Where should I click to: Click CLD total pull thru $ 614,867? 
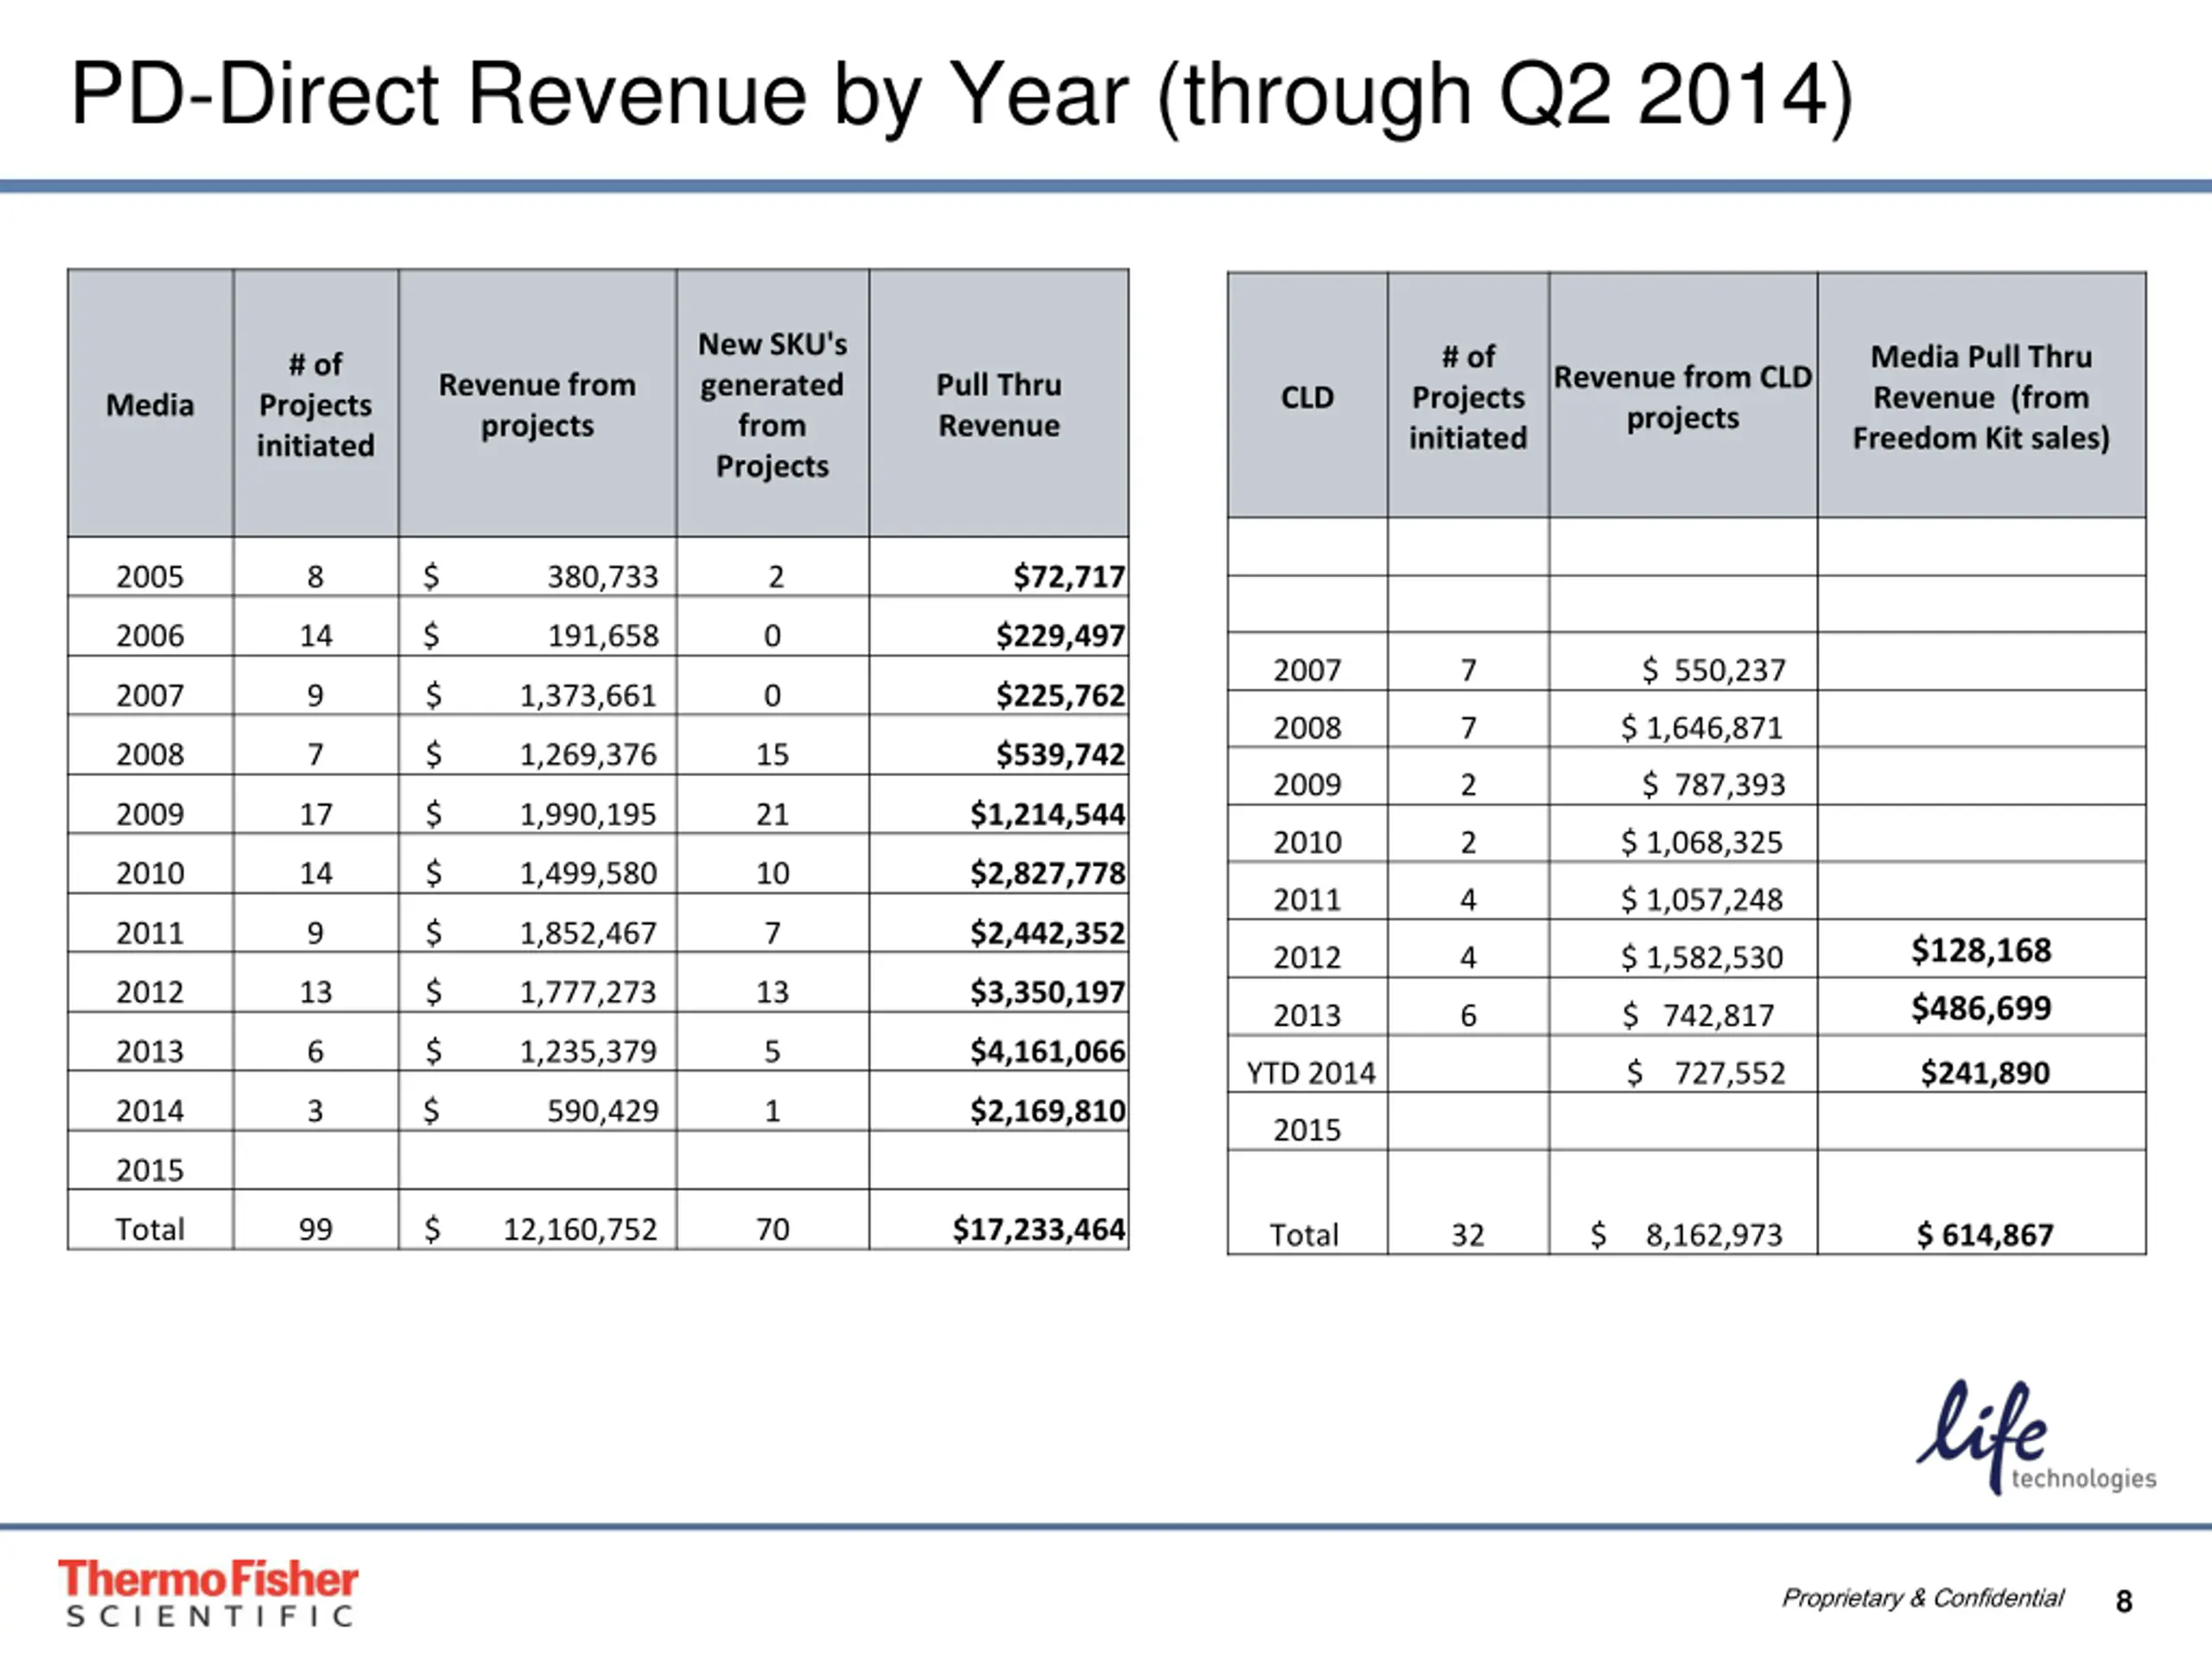click(1985, 1235)
